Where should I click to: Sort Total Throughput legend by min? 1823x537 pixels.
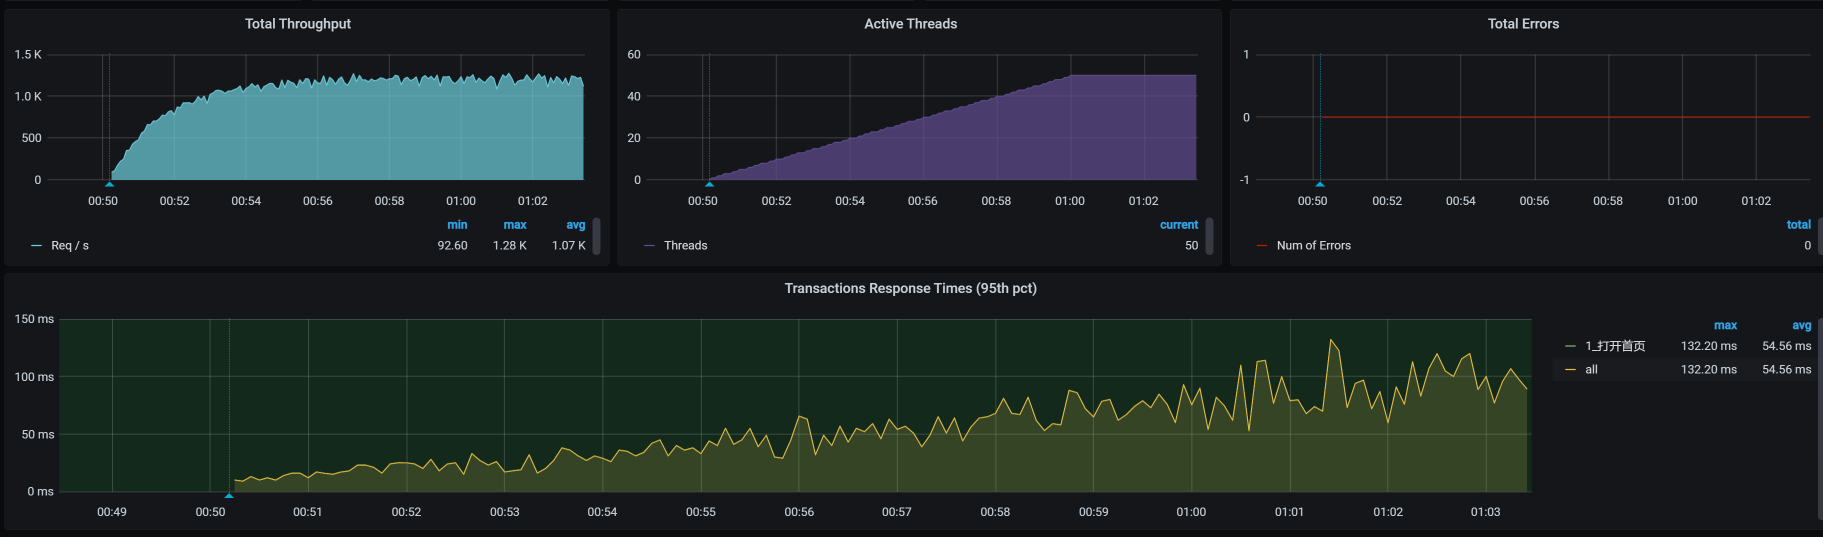457,225
